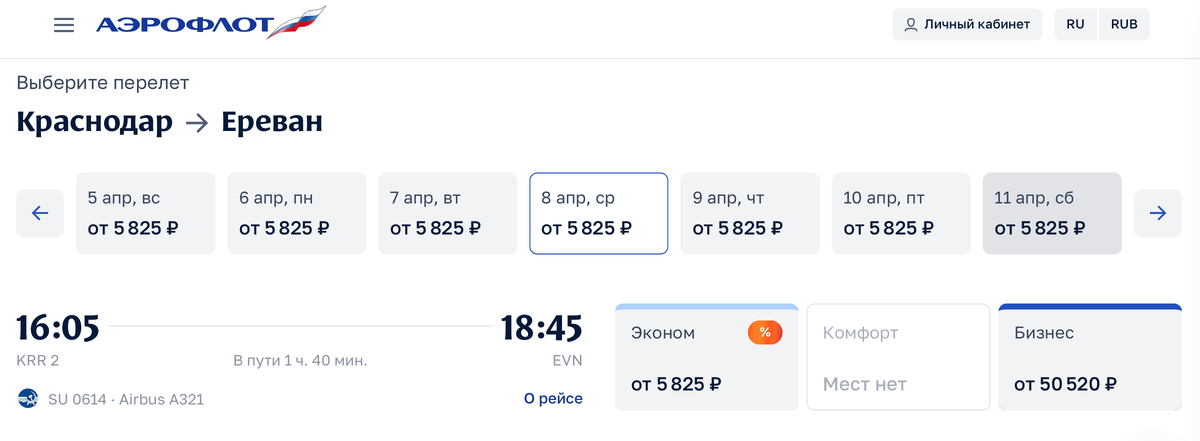Select the 11 апр, сб date tab

pyautogui.click(x=1052, y=213)
